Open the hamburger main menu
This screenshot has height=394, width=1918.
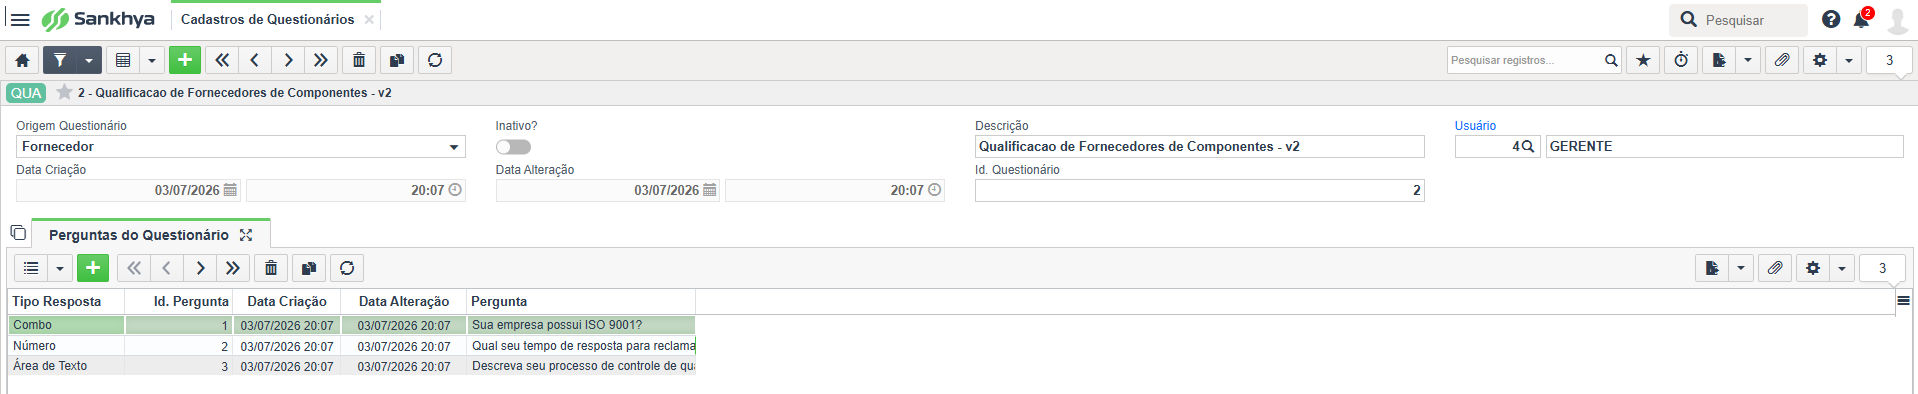[x=20, y=19]
